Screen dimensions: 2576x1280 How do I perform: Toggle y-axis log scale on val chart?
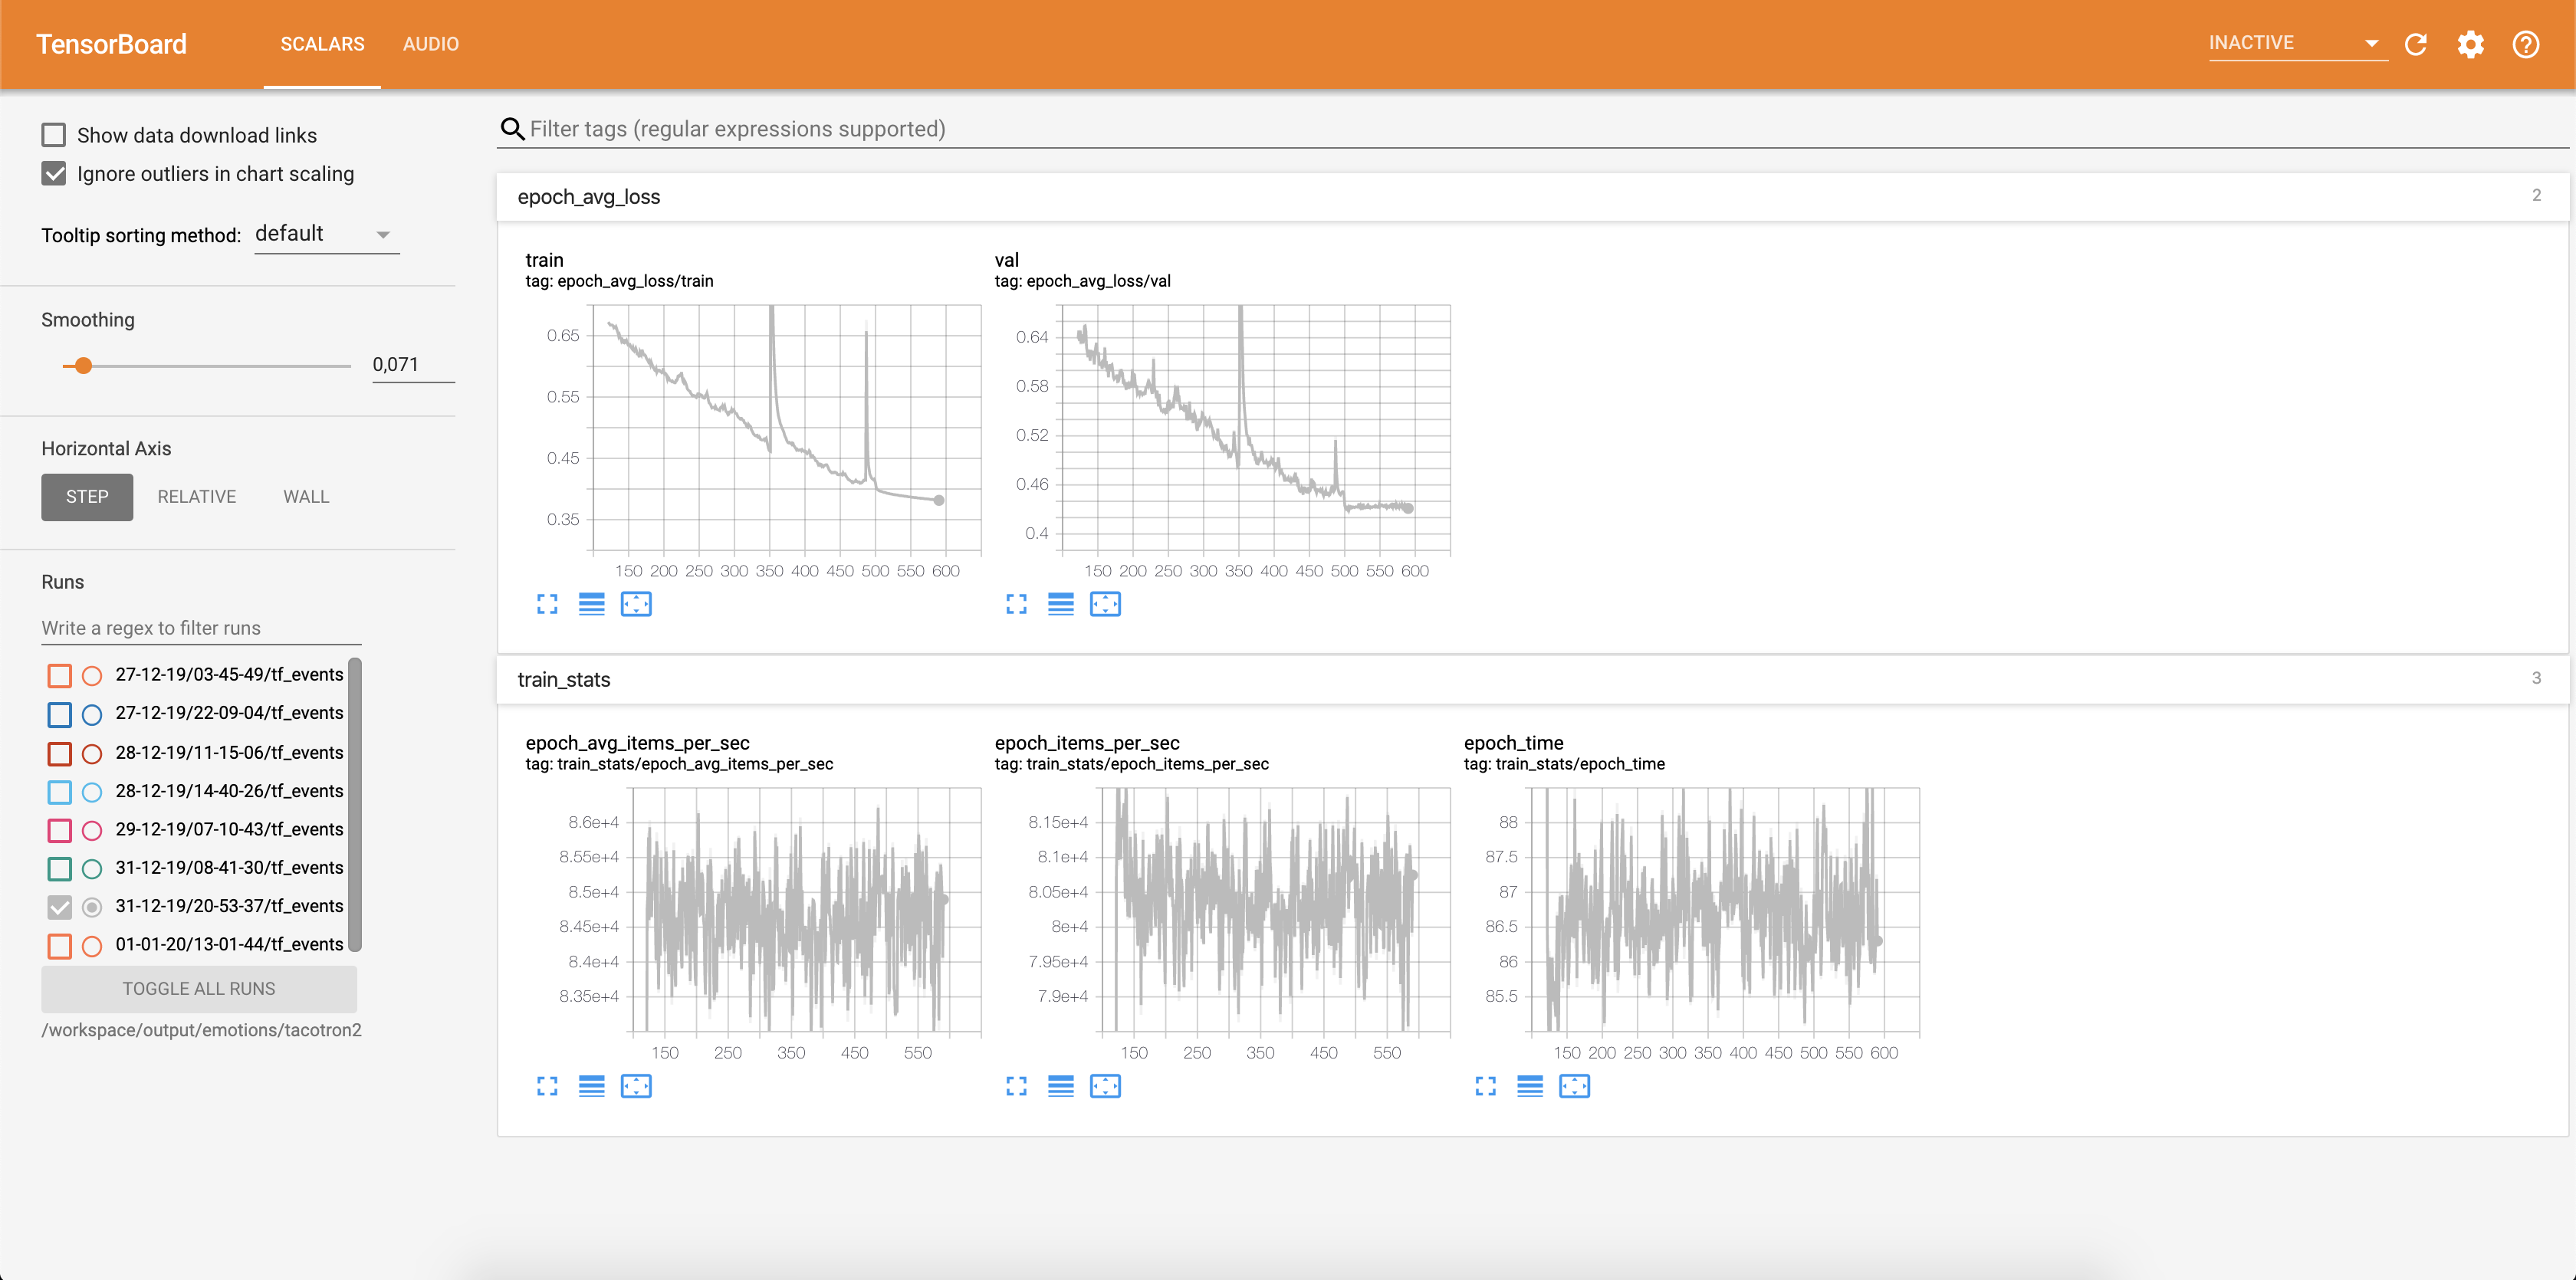click(1060, 604)
